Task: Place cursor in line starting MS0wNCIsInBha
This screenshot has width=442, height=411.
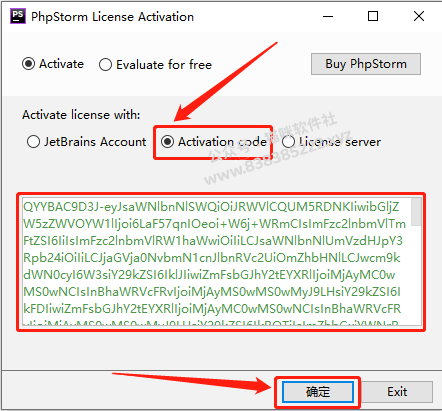Action: point(212,292)
